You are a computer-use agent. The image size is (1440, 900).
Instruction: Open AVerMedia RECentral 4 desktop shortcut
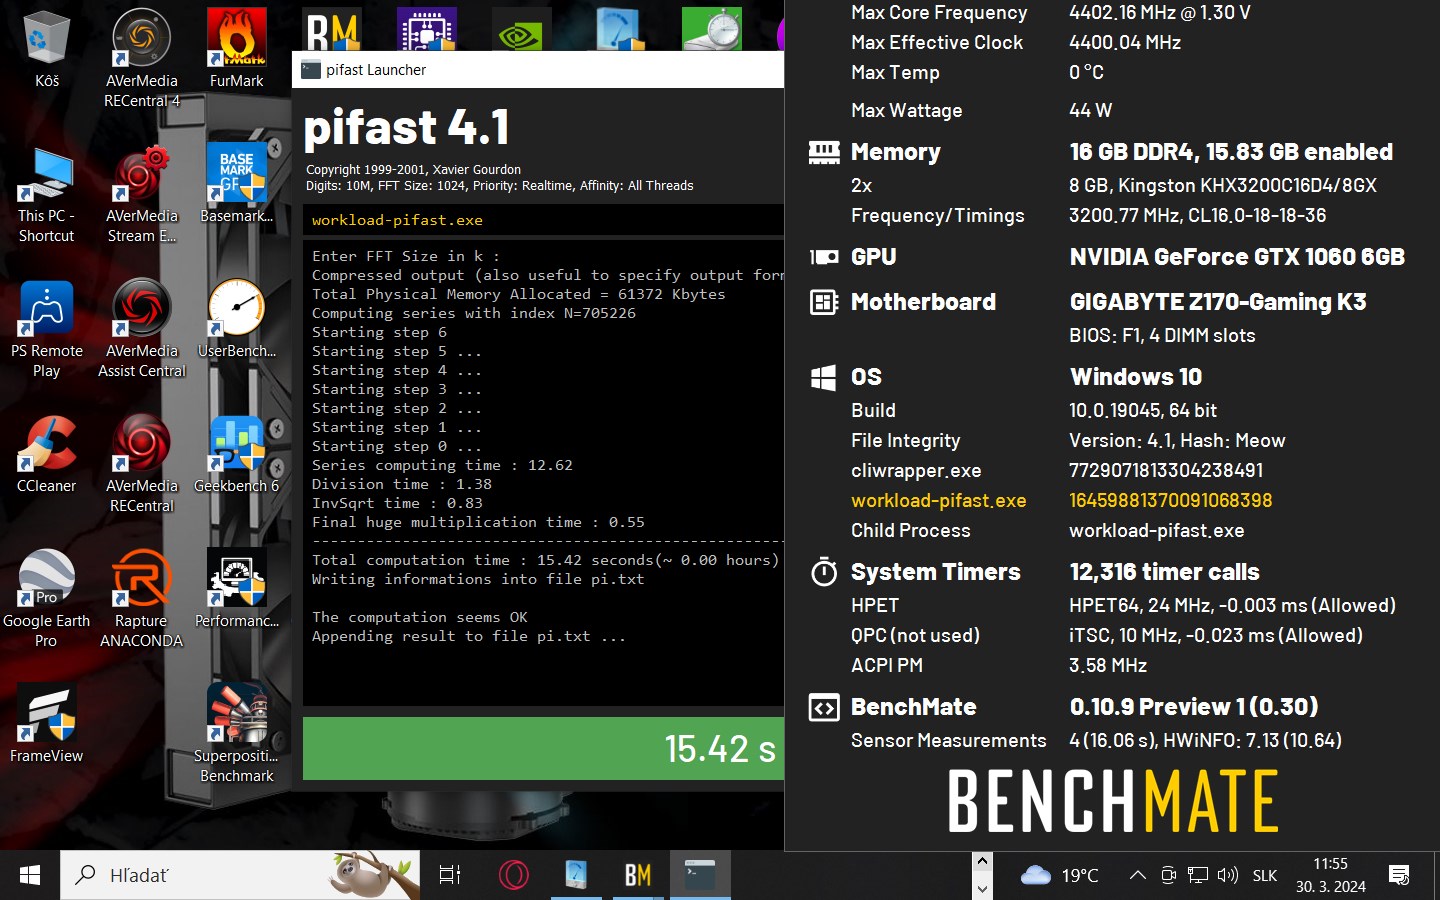[141, 58]
